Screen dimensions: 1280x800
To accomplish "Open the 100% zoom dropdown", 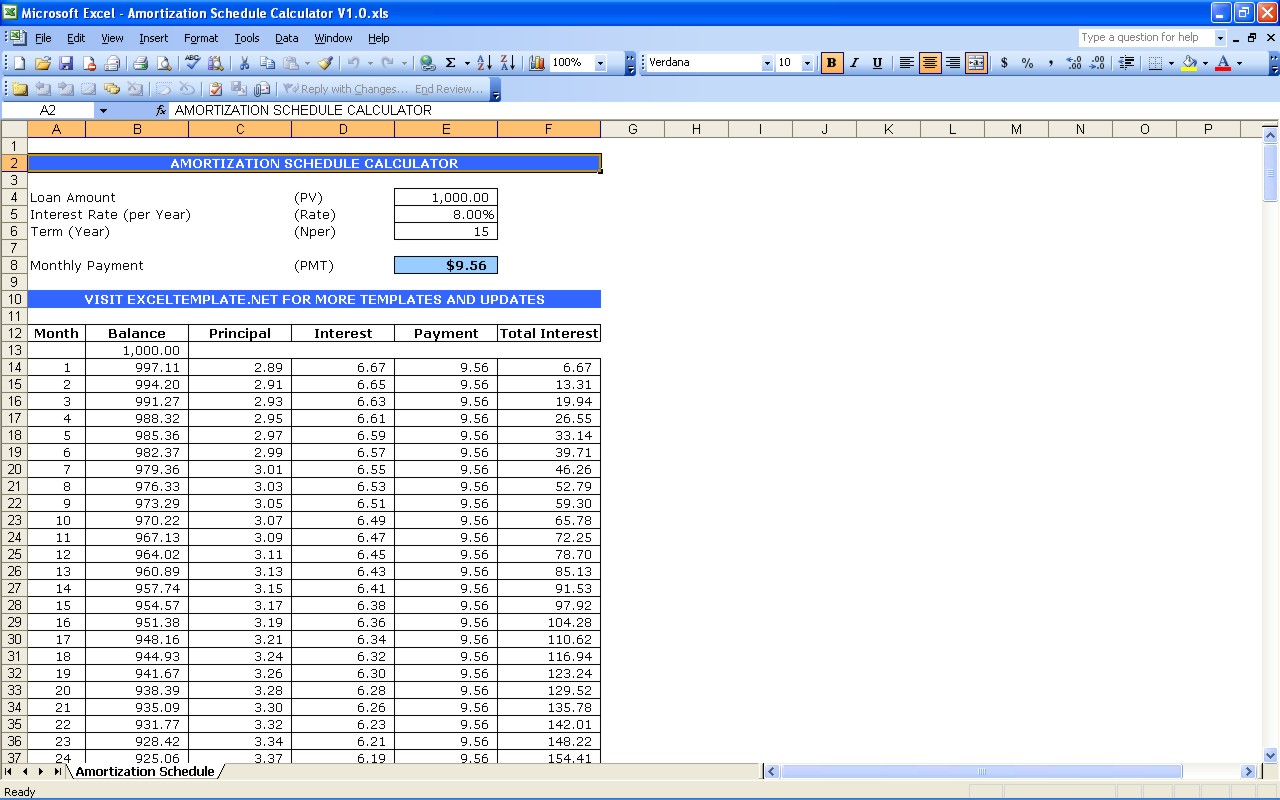I will point(600,63).
